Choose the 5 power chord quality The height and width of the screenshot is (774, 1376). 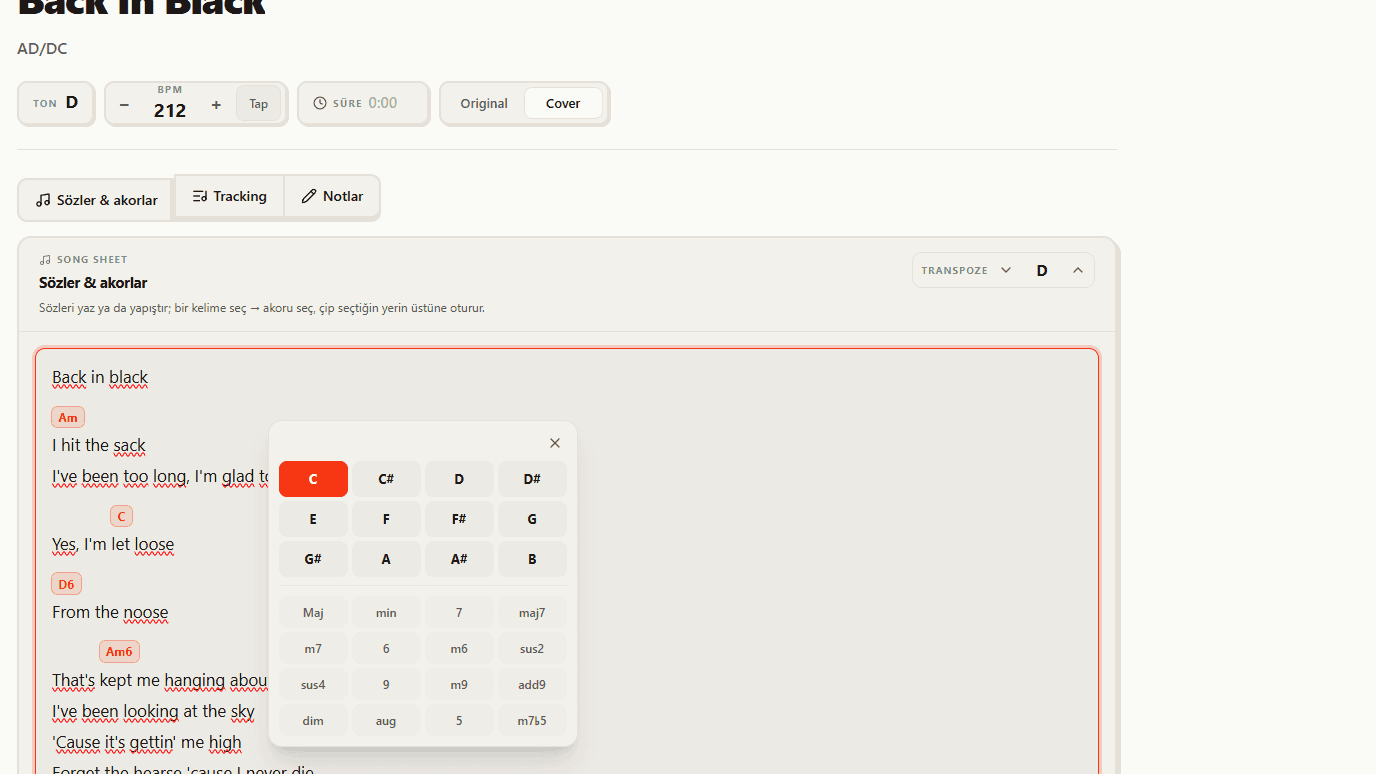tap(459, 721)
